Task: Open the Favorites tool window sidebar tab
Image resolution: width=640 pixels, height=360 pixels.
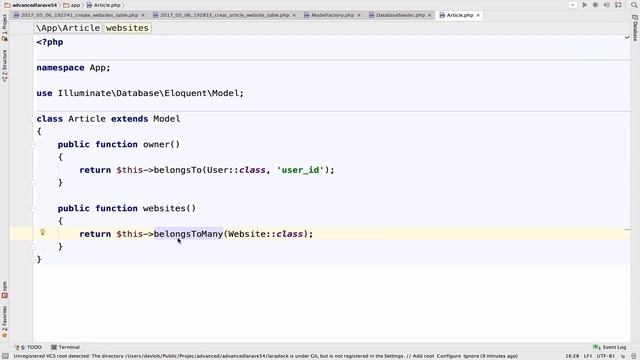Action: (x=4, y=322)
